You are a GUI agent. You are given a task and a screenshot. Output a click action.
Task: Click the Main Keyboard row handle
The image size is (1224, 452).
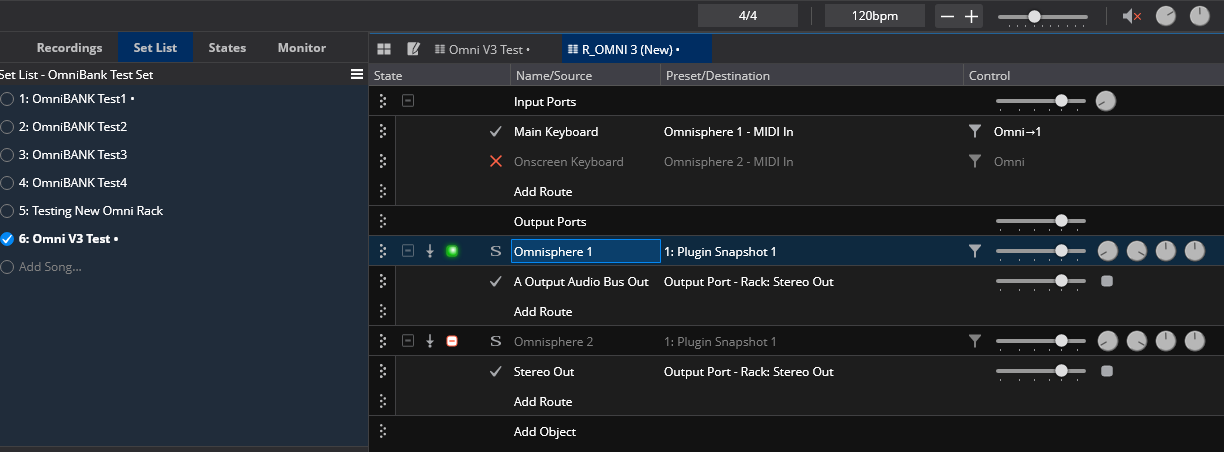[383, 131]
